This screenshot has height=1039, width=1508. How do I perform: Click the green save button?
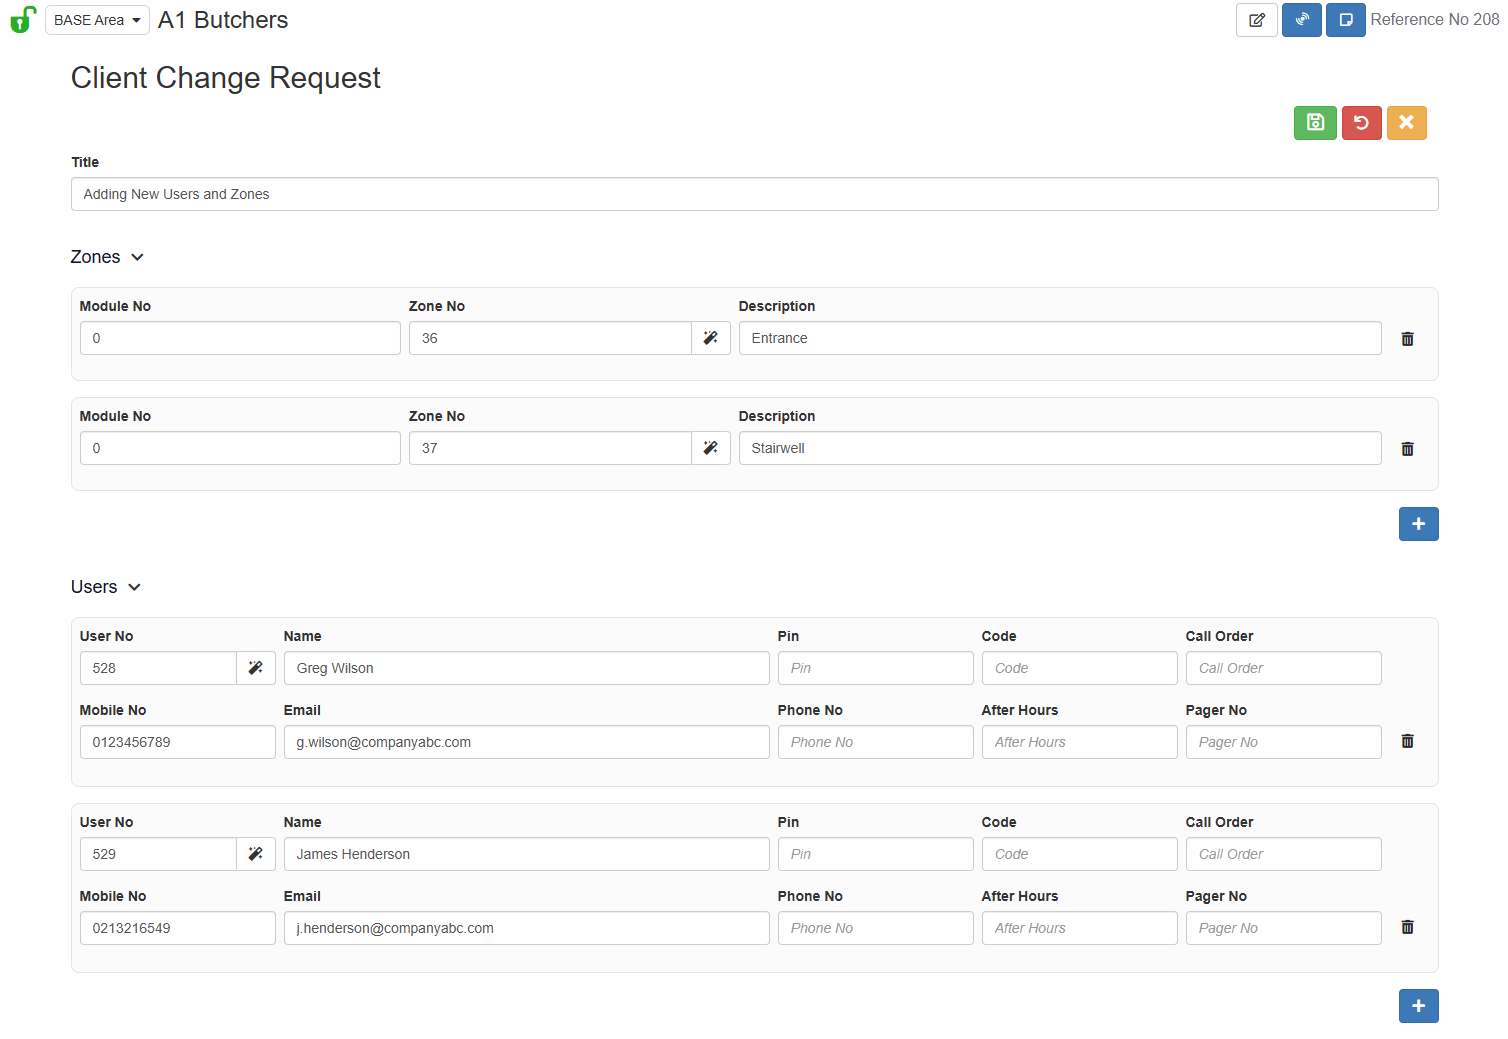click(1315, 123)
